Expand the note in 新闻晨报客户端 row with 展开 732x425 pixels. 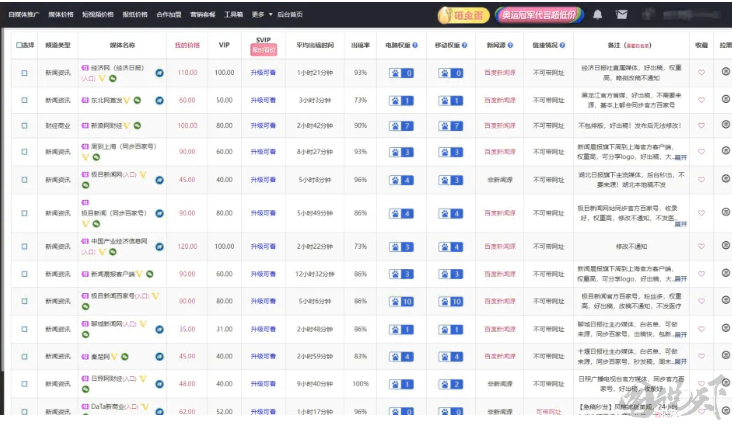[x=681, y=279]
